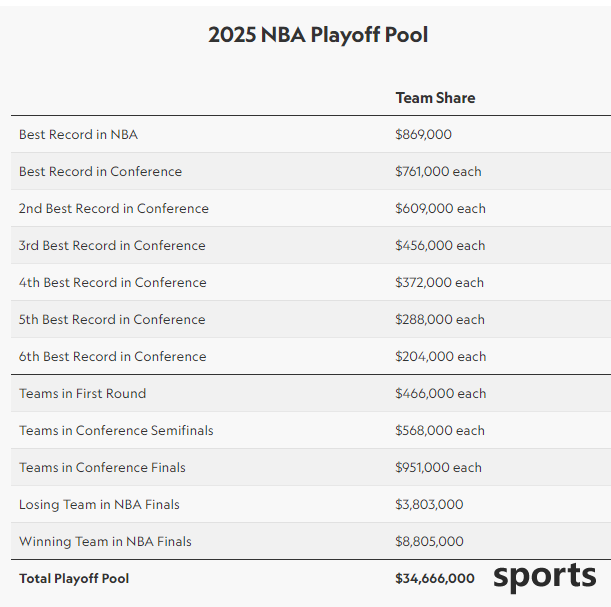The width and height of the screenshot is (611, 607).
Task: Click the '$761,000 each' amount
Action: [x=438, y=171]
